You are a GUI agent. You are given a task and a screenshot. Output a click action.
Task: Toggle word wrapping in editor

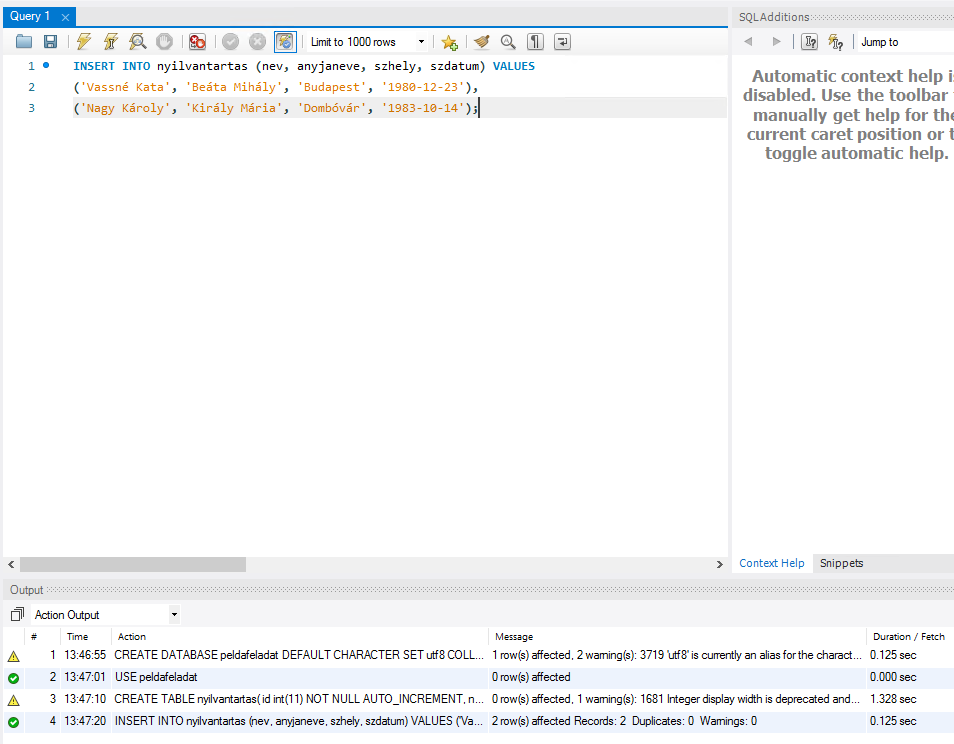563,42
